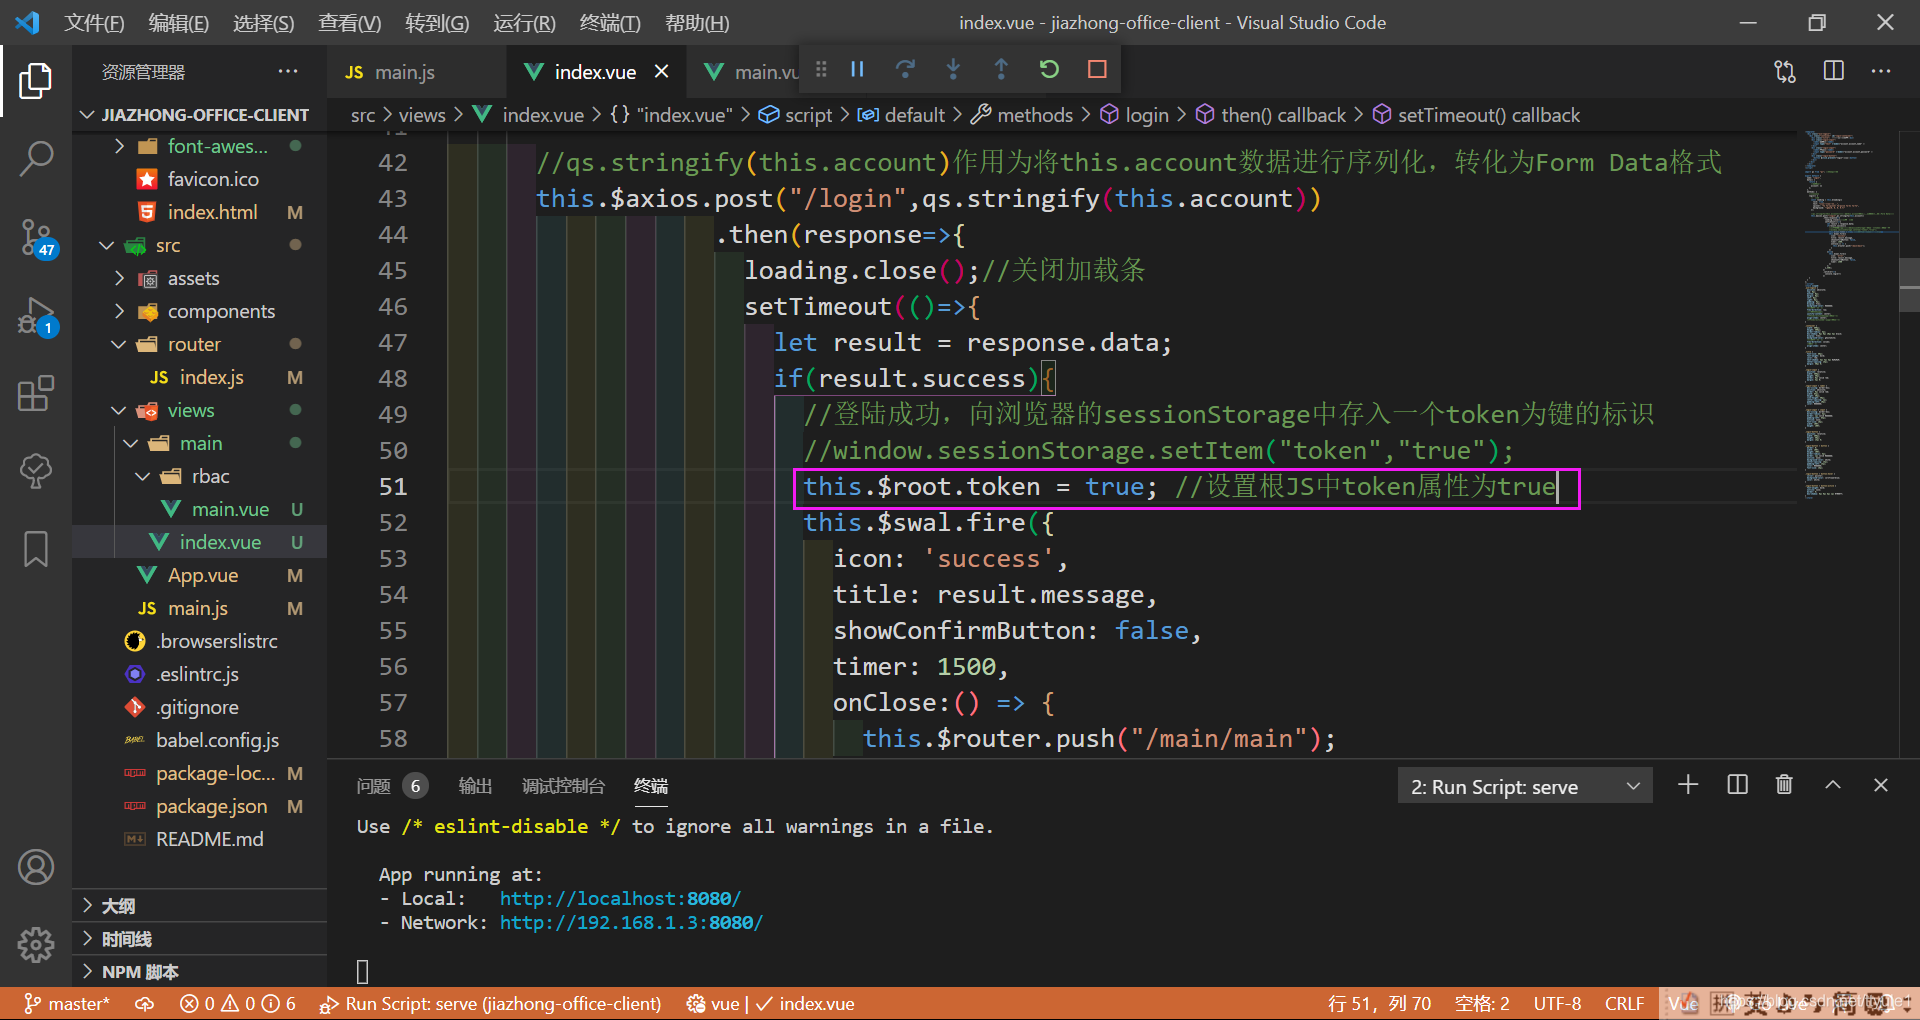Click the debug Step Into button

953,69
